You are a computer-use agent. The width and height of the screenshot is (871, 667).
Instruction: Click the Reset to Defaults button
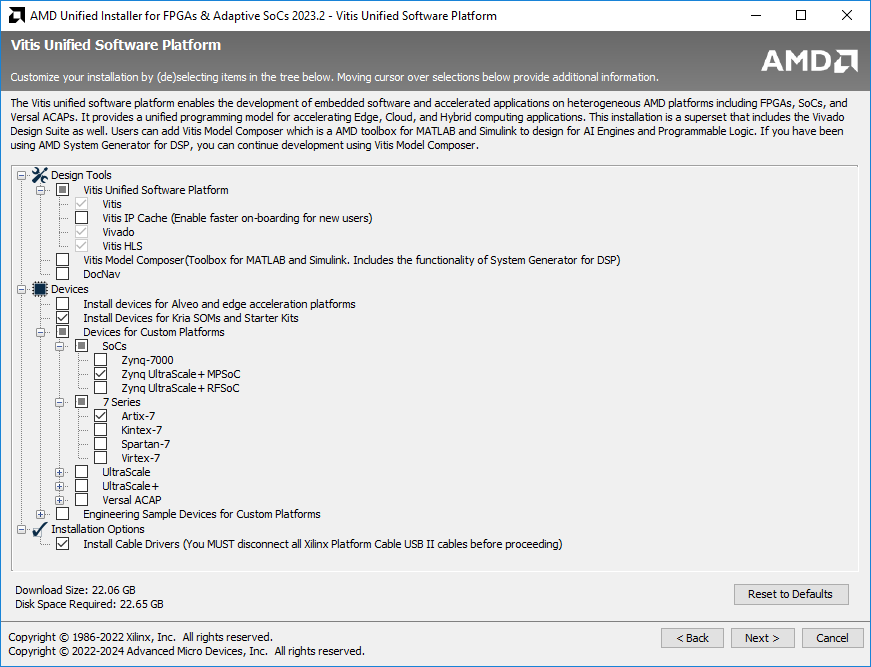(x=790, y=594)
